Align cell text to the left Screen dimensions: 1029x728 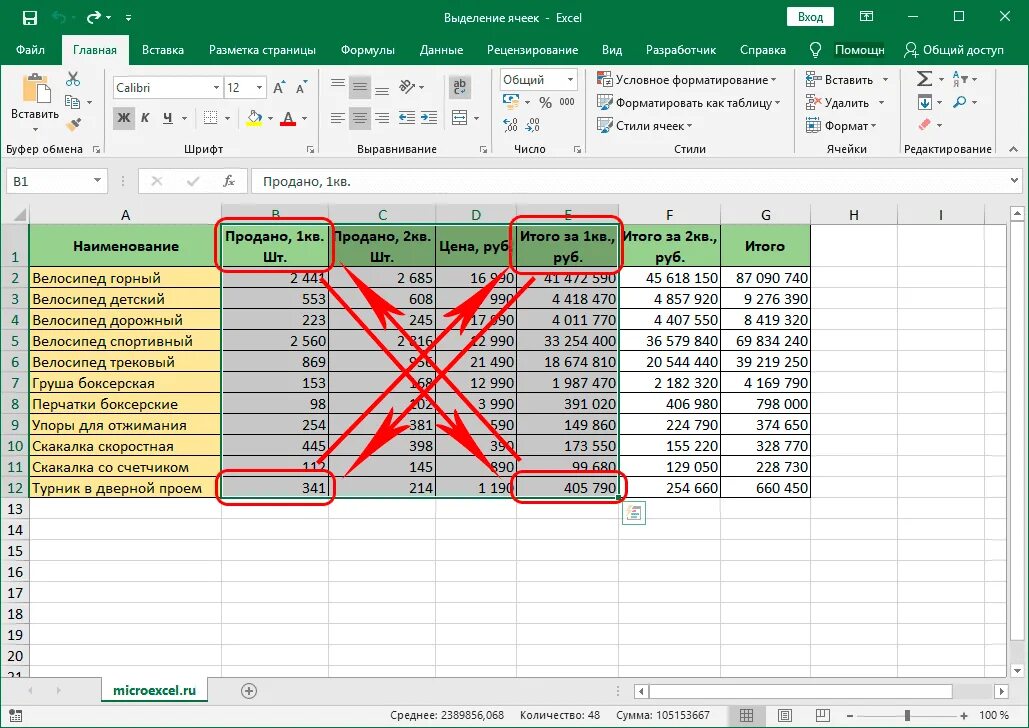[338, 118]
